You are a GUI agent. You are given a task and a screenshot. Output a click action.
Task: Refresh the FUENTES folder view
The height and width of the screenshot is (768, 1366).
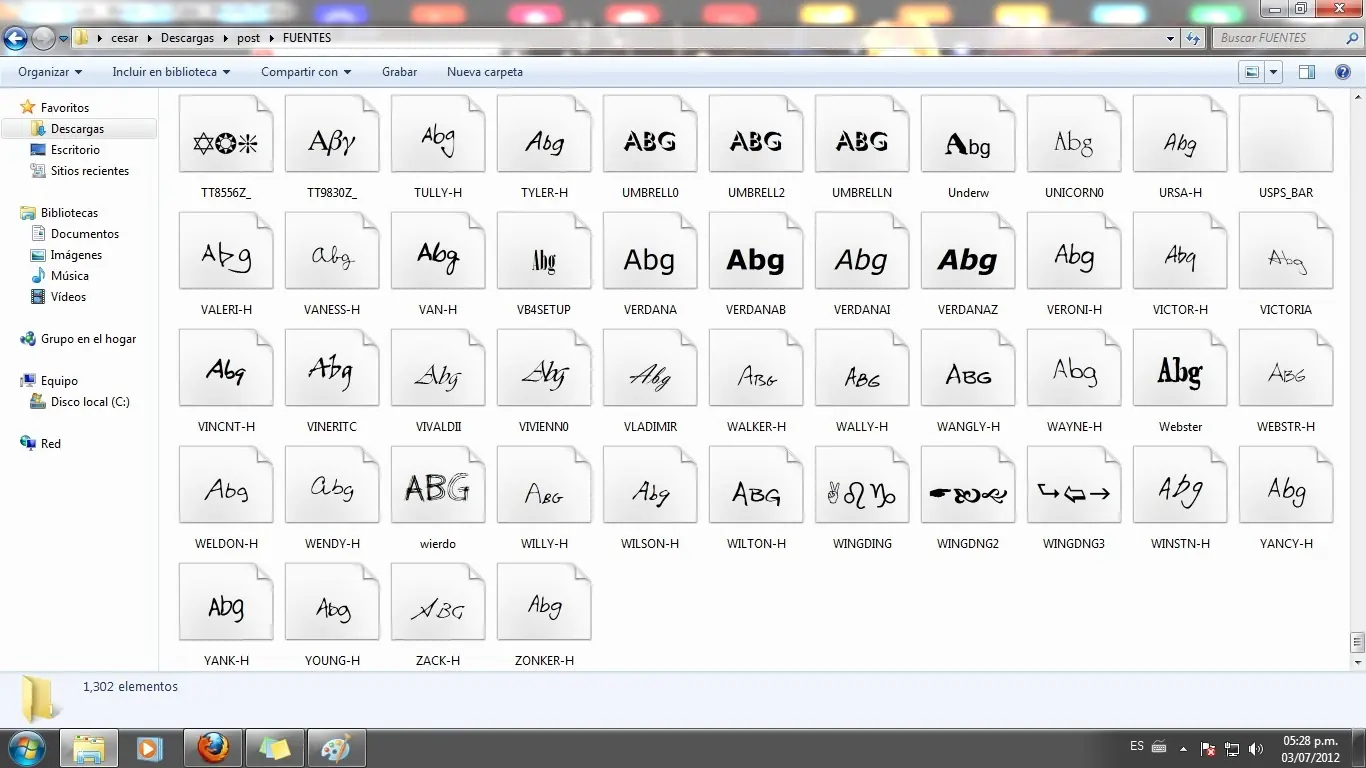pyautogui.click(x=1193, y=38)
